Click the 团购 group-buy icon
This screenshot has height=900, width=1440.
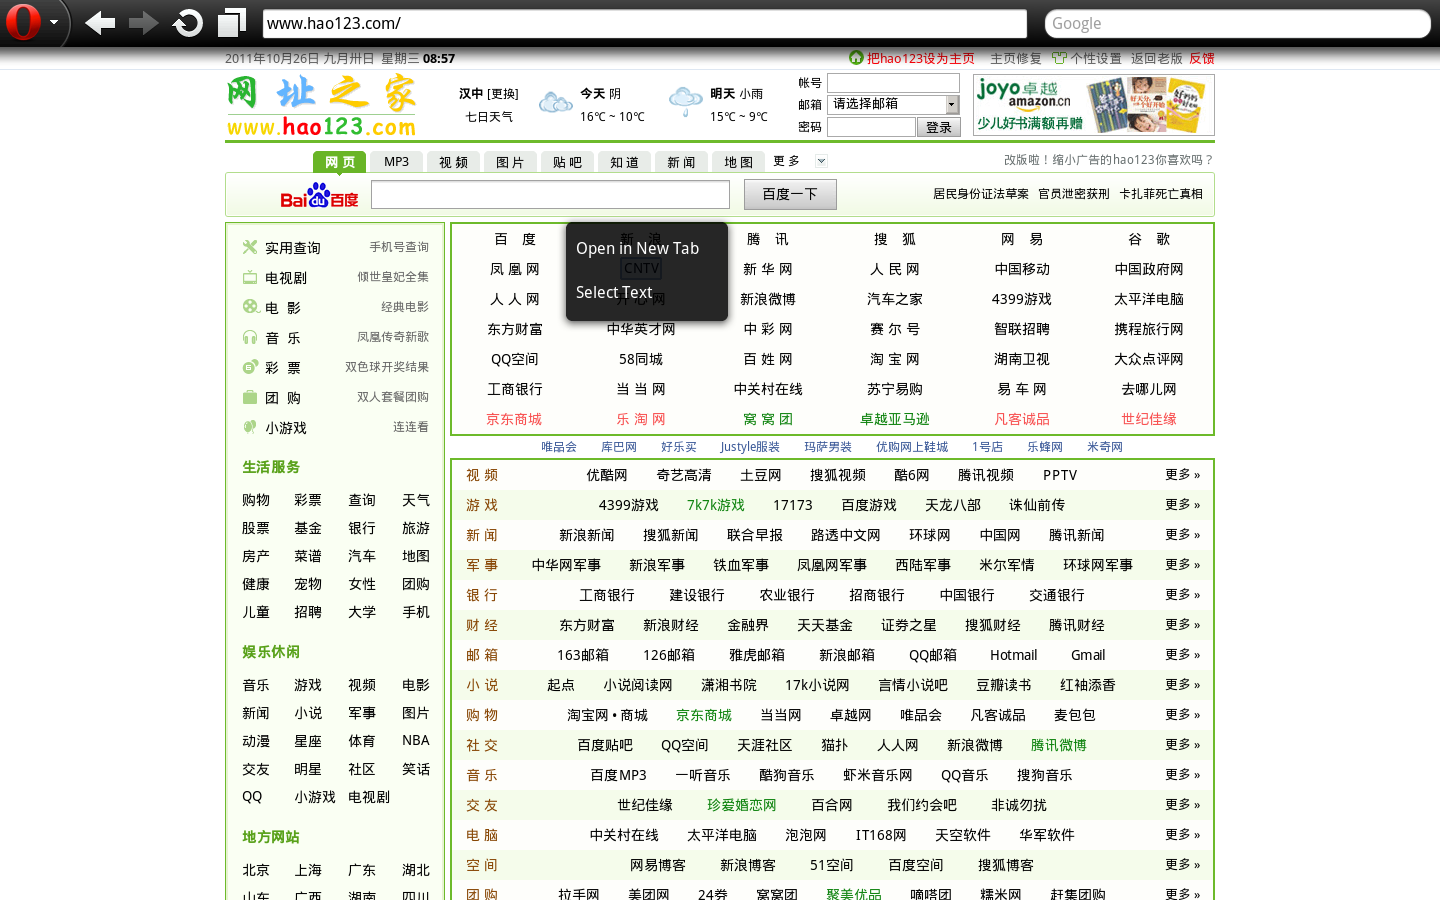[250, 397]
